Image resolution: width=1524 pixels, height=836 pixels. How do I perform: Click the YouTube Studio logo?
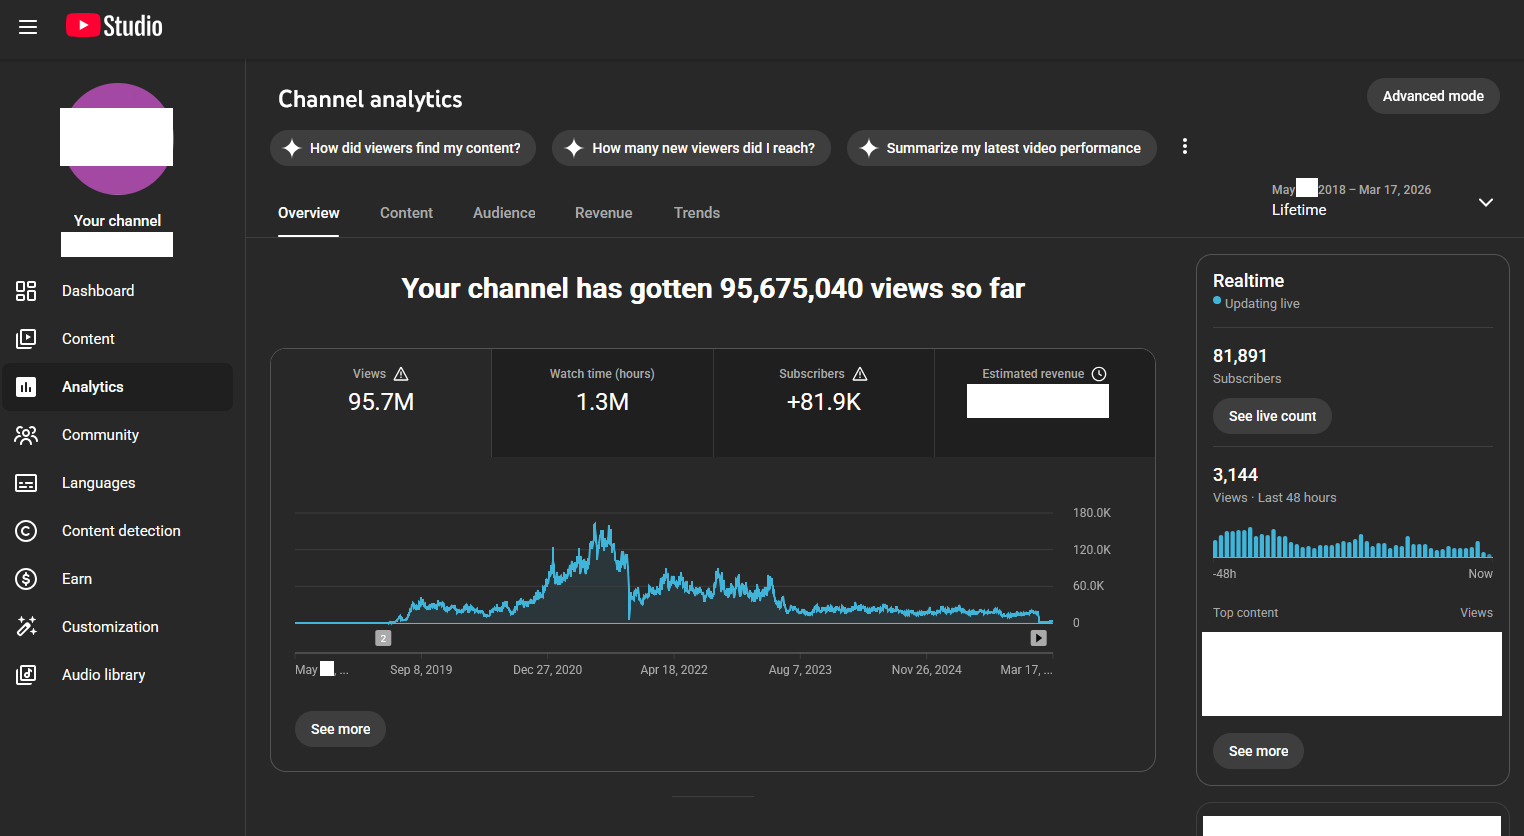point(114,26)
